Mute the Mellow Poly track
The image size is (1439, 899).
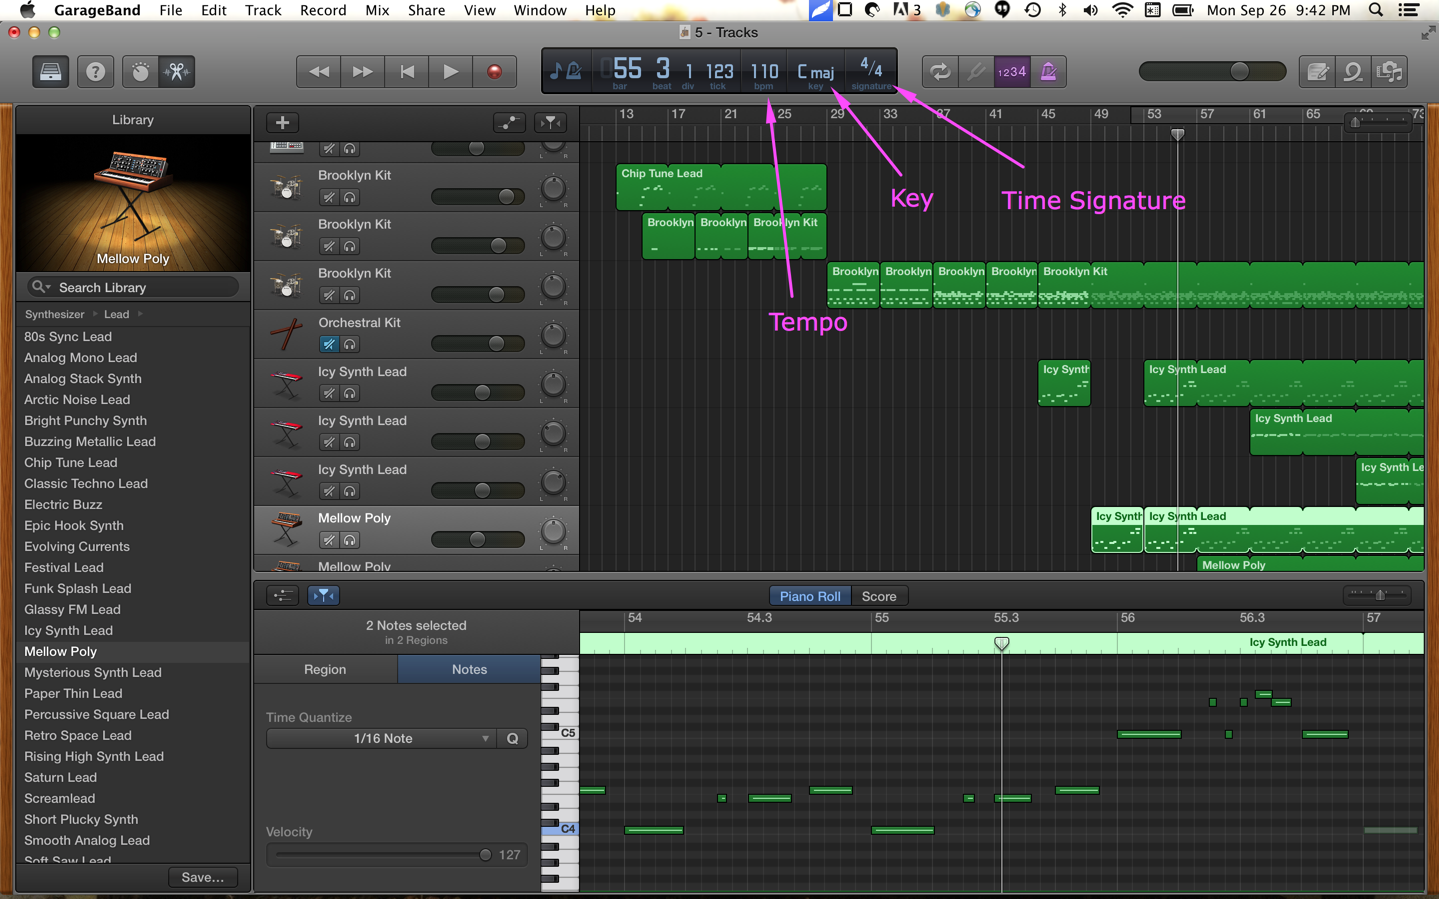click(x=329, y=540)
